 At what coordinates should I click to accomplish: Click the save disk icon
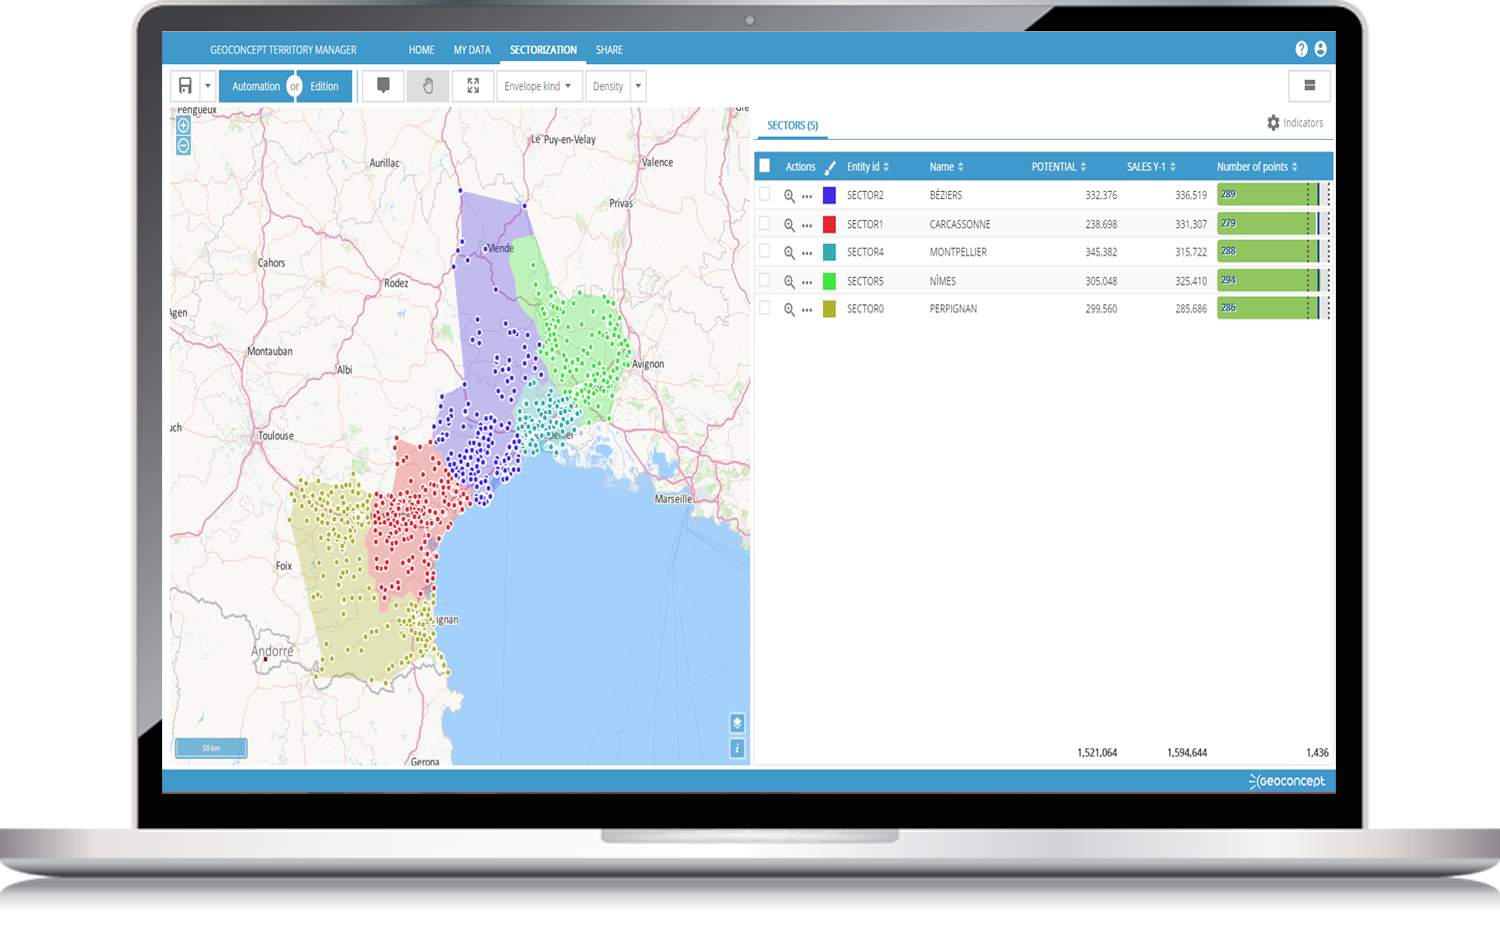click(185, 86)
